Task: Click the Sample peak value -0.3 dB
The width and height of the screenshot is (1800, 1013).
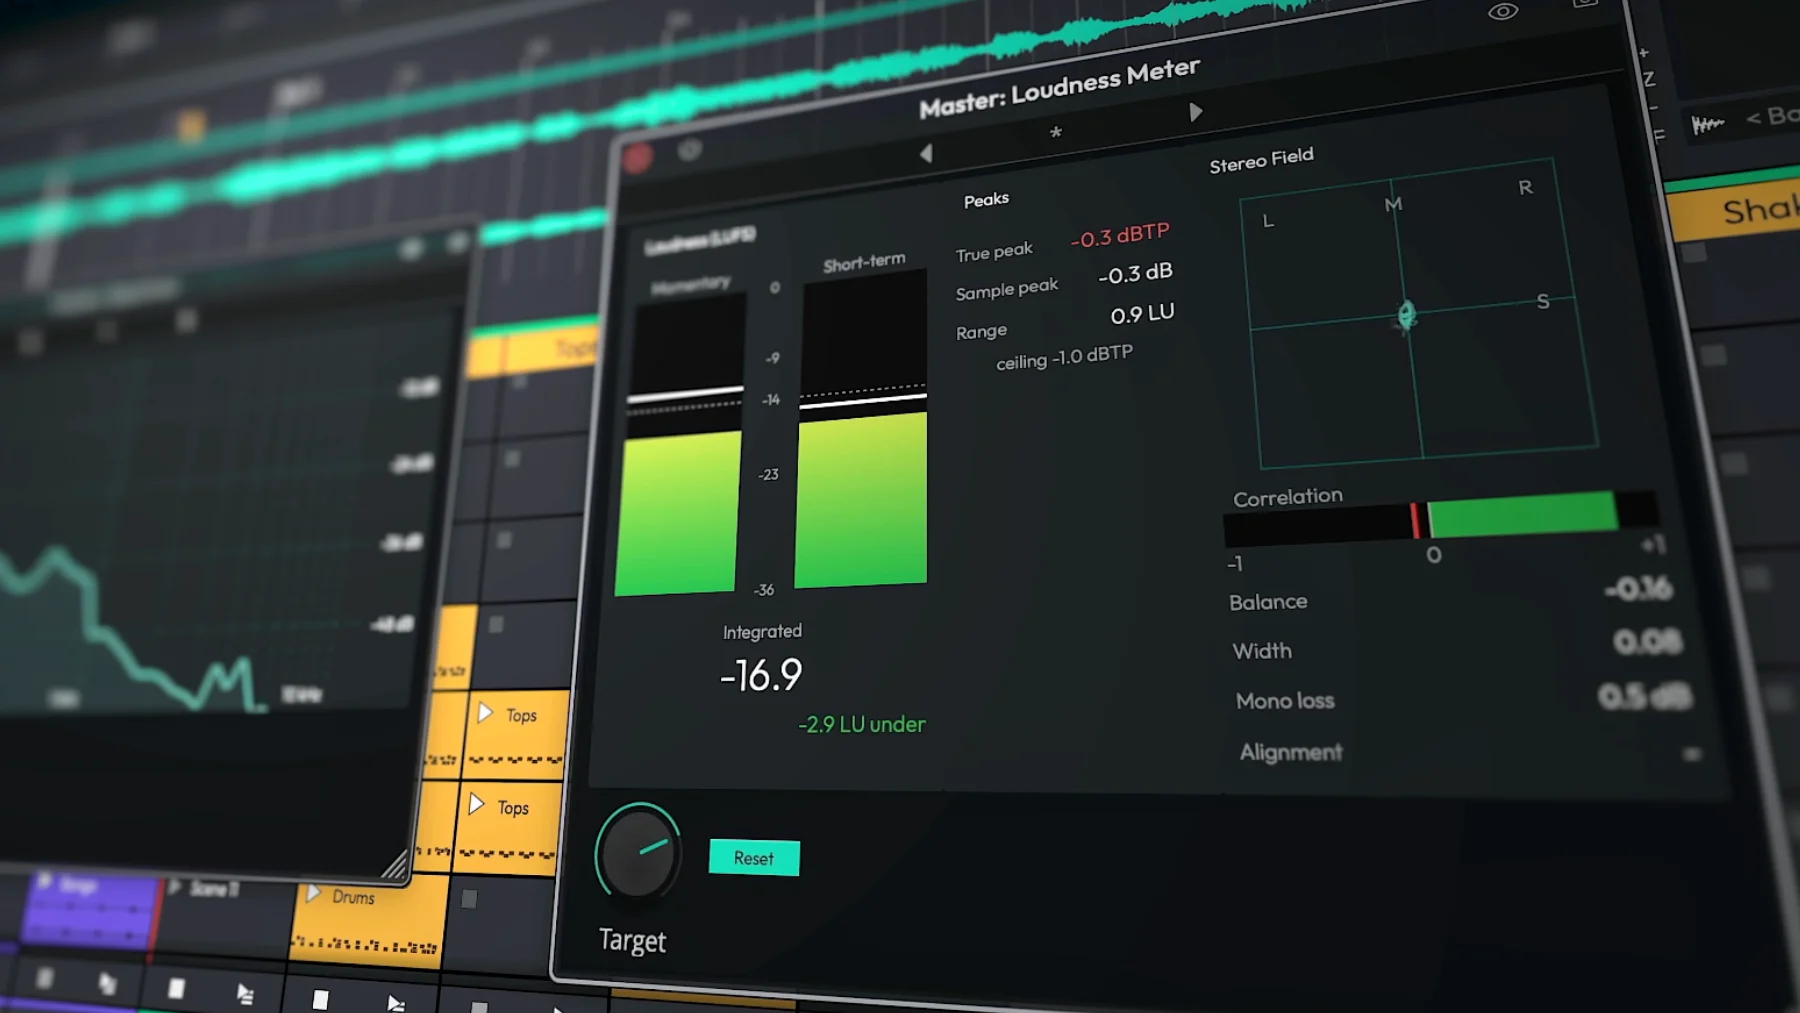Action: tap(1135, 273)
